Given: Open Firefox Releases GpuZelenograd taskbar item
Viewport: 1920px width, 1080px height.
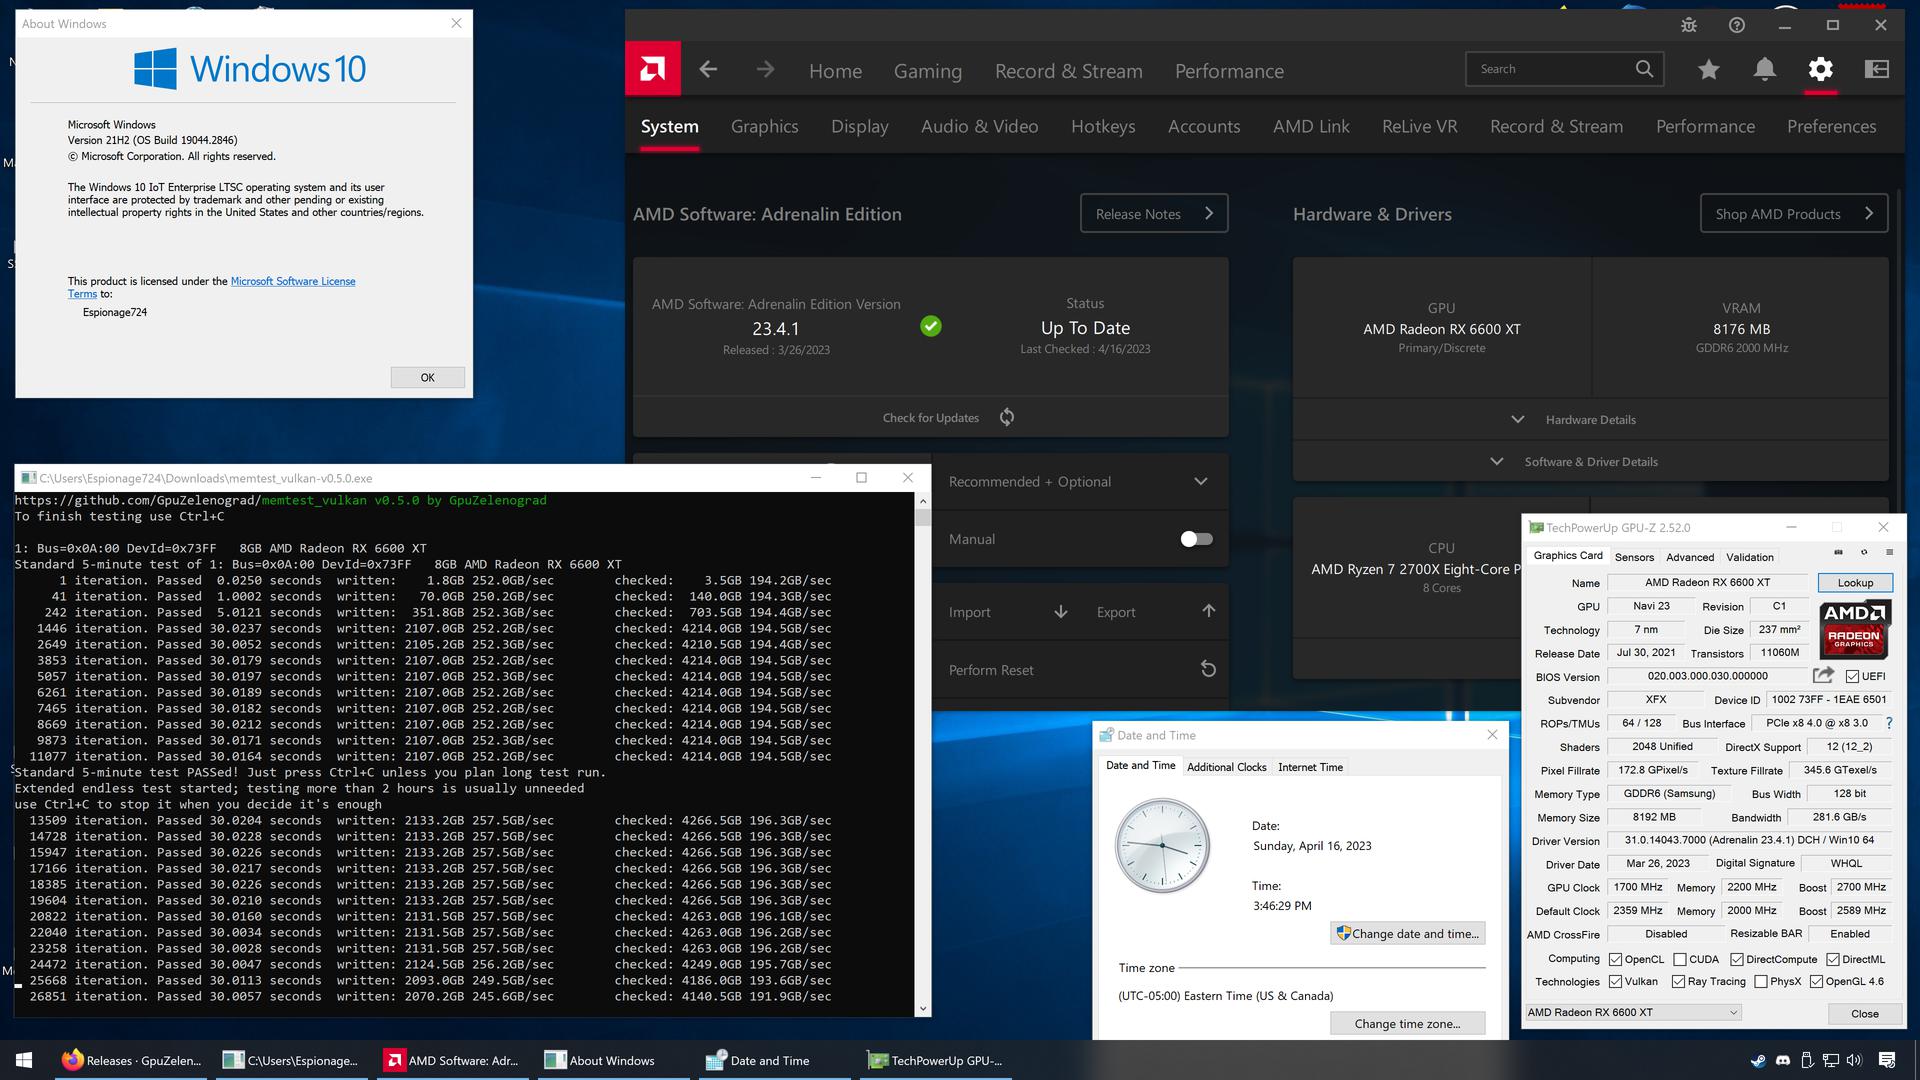Looking at the screenshot, I should pyautogui.click(x=131, y=1060).
